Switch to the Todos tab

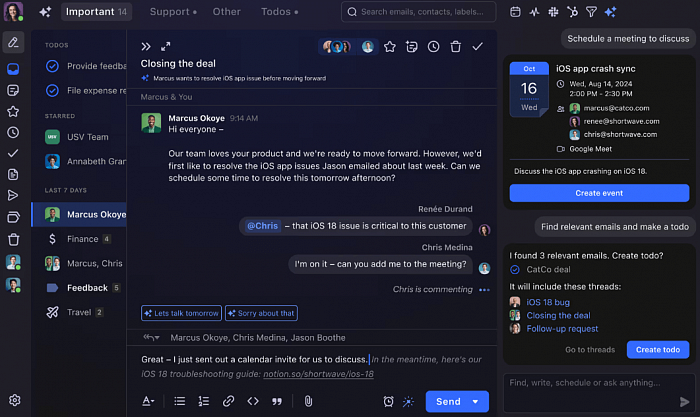(x=281, y=12)
